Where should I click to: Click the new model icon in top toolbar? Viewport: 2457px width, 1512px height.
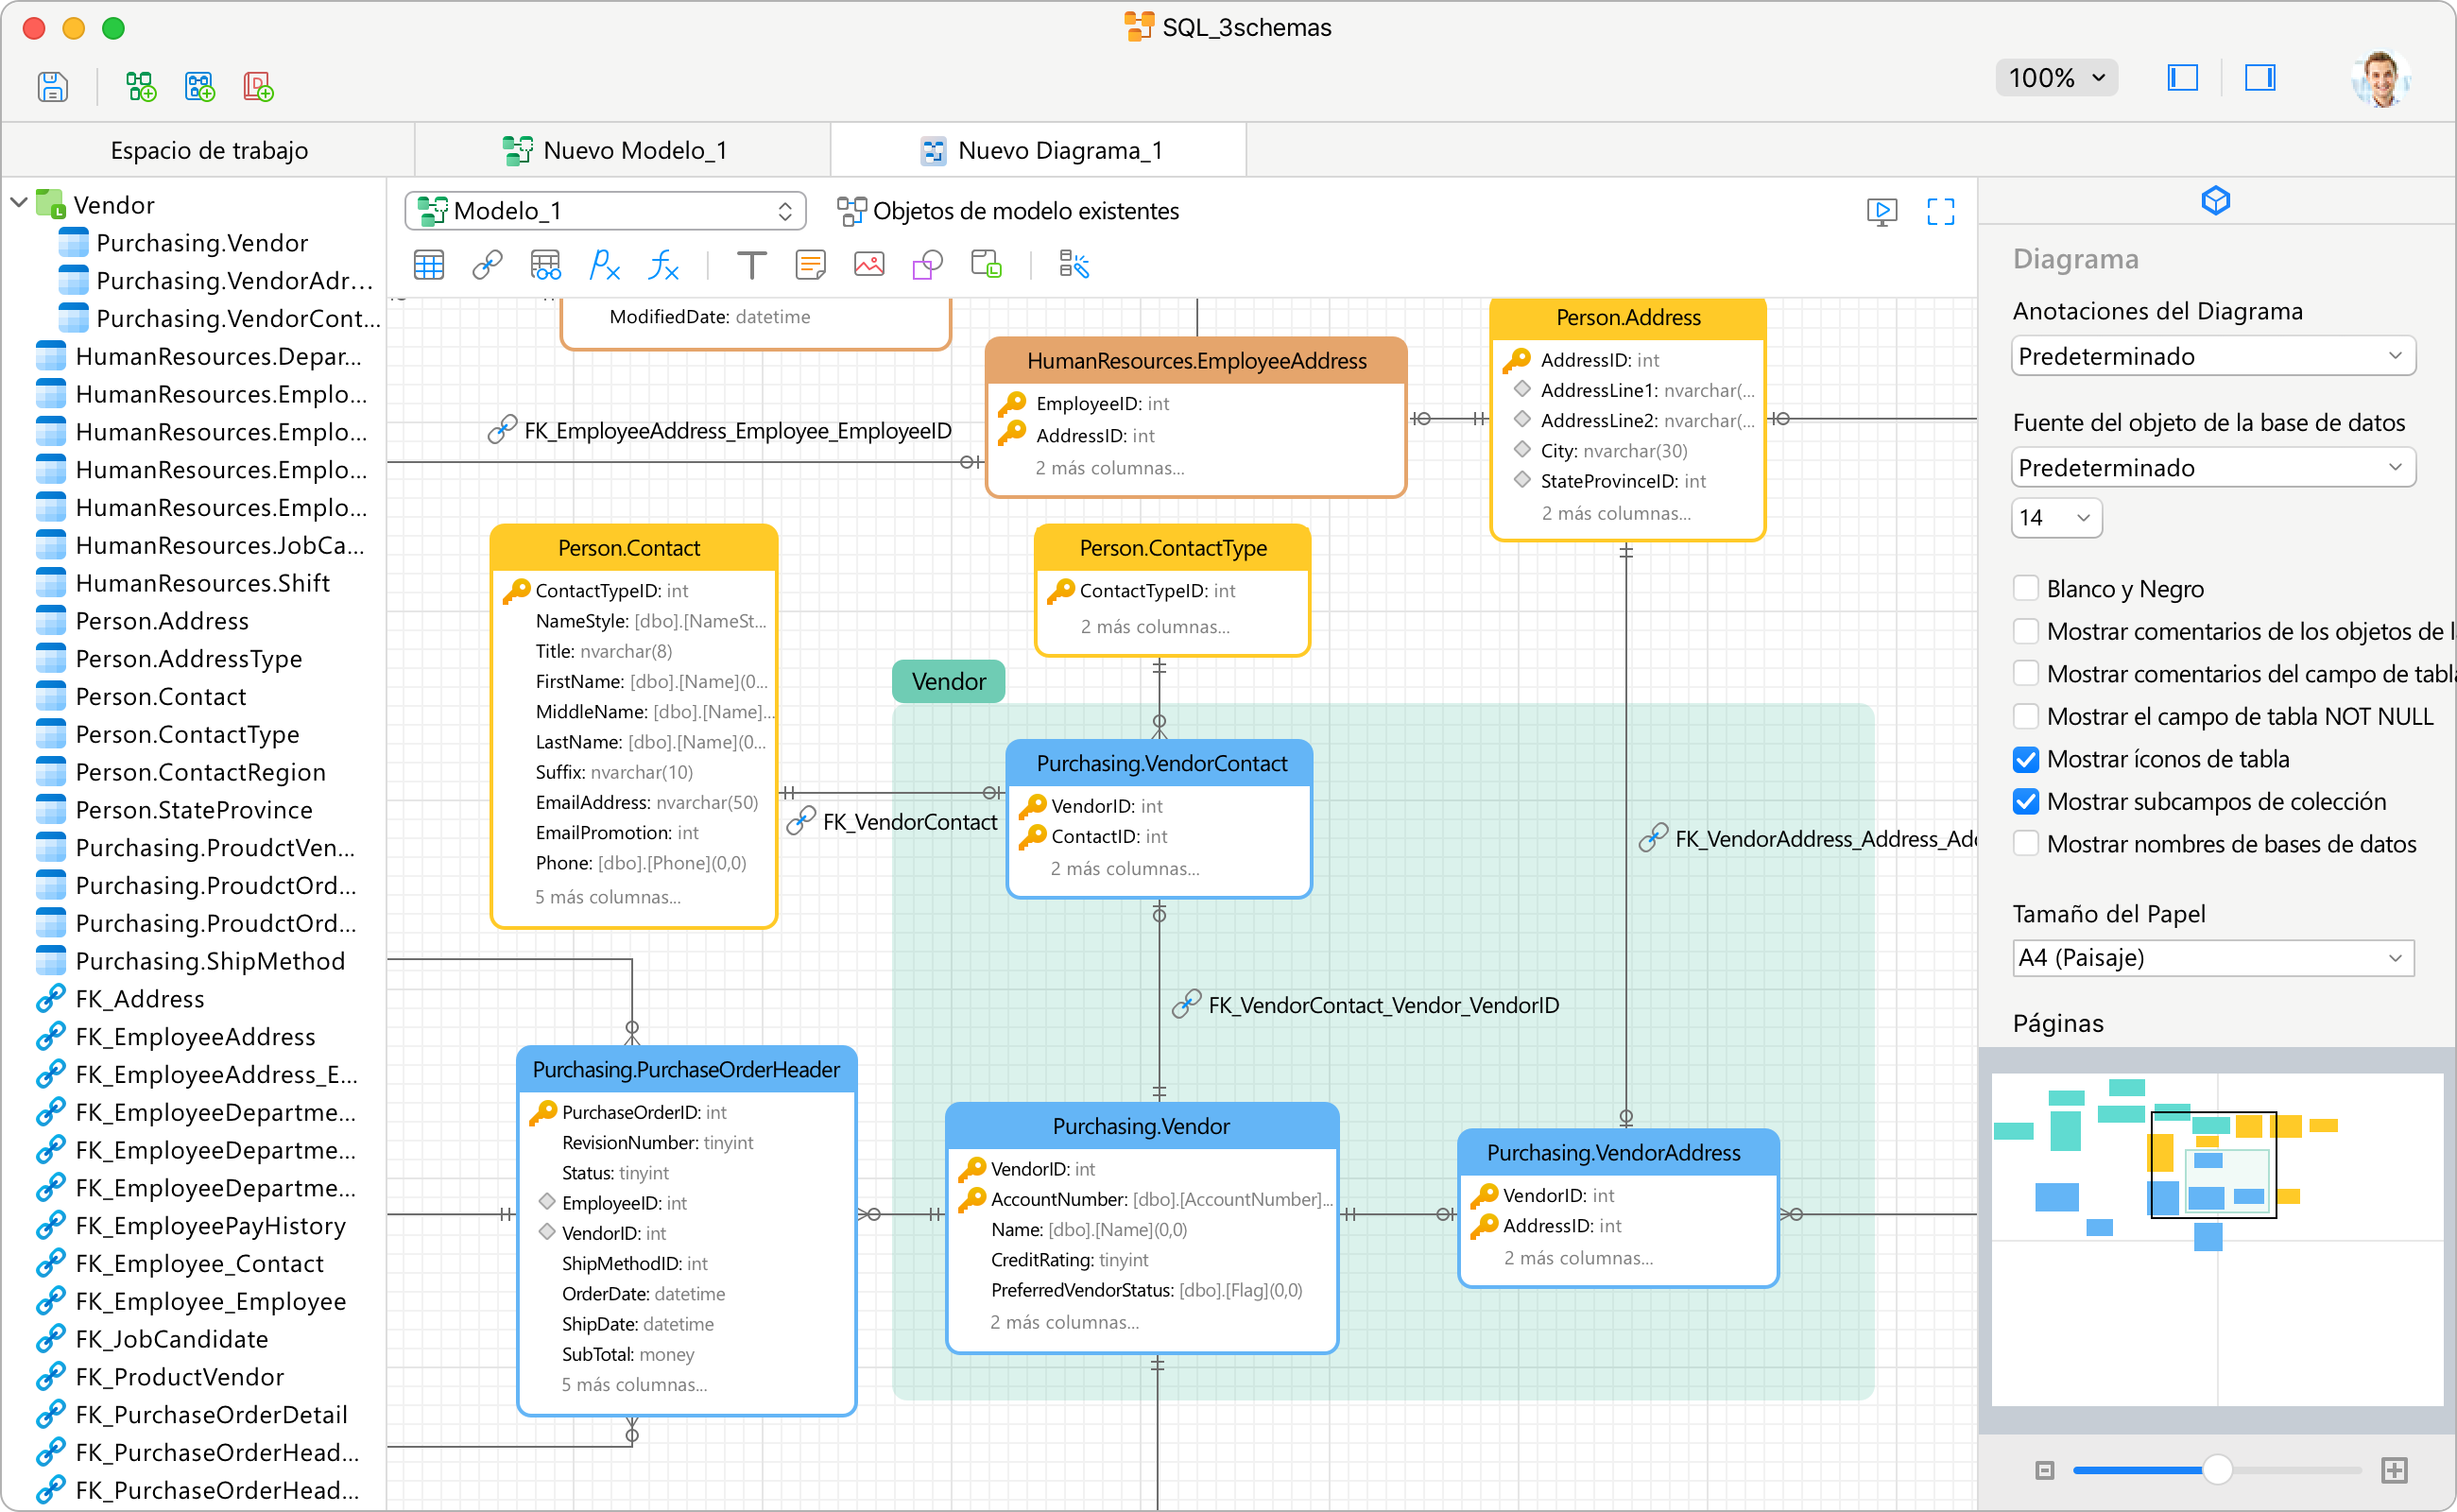(x=141, y=87)
